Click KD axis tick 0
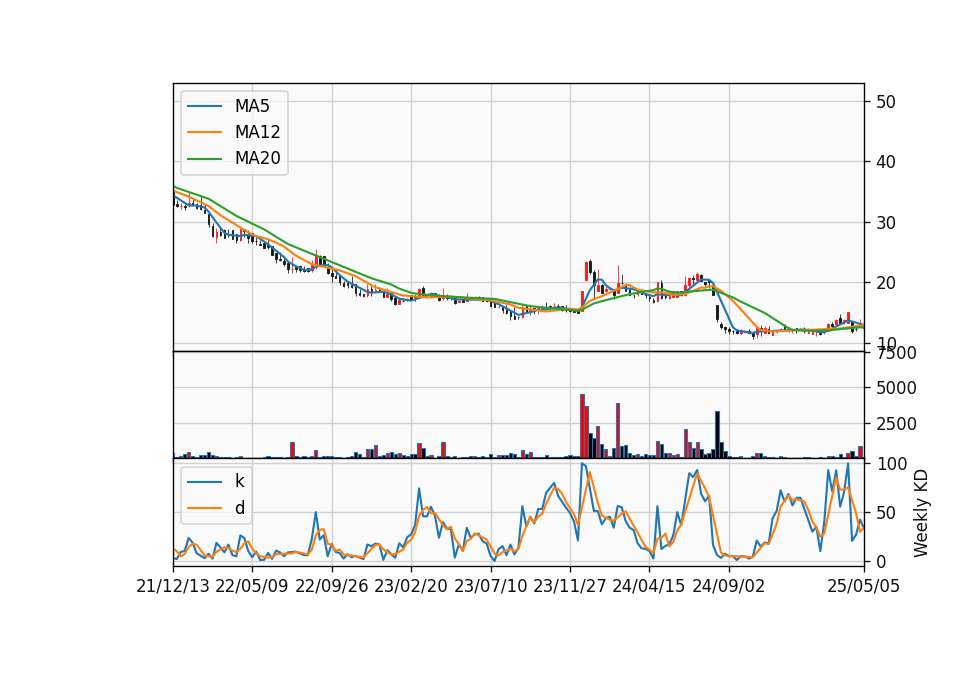The image size is (960, 690). click(881, 561)
